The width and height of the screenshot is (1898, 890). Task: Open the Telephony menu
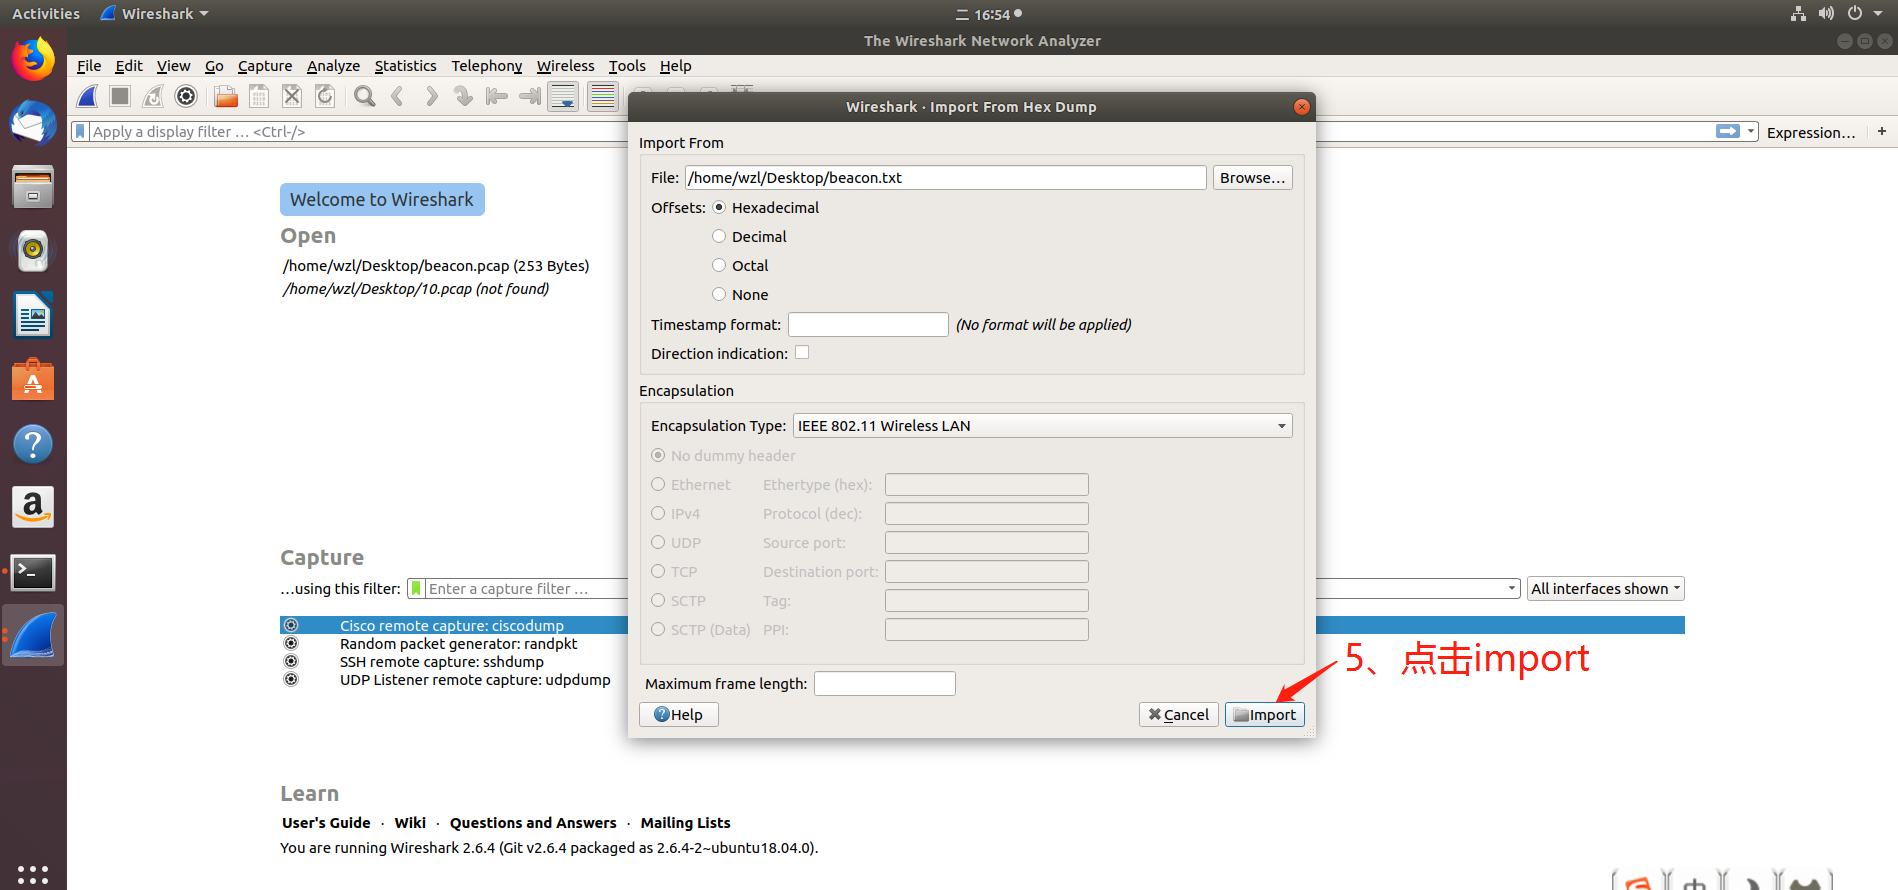pyautogui.click(x=486, y=66)
